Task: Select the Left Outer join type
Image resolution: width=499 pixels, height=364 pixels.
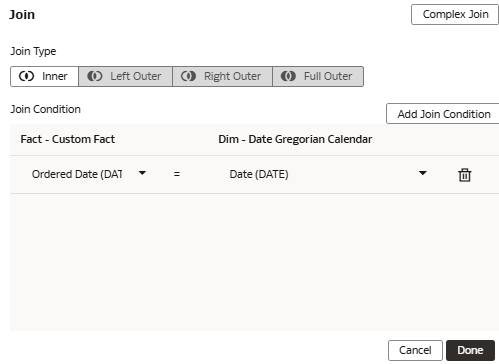Action: point(125,76)
